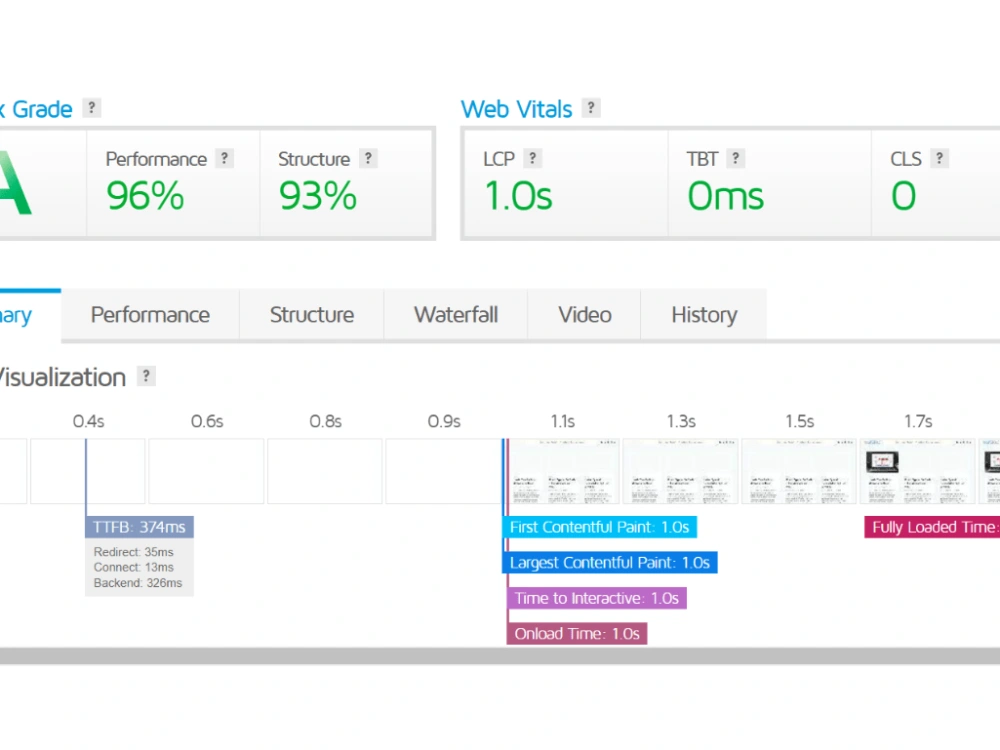Viewport: 1000px width, 750px height.
Task: Click the green A grade letter
Action: (x=15, y=184)
